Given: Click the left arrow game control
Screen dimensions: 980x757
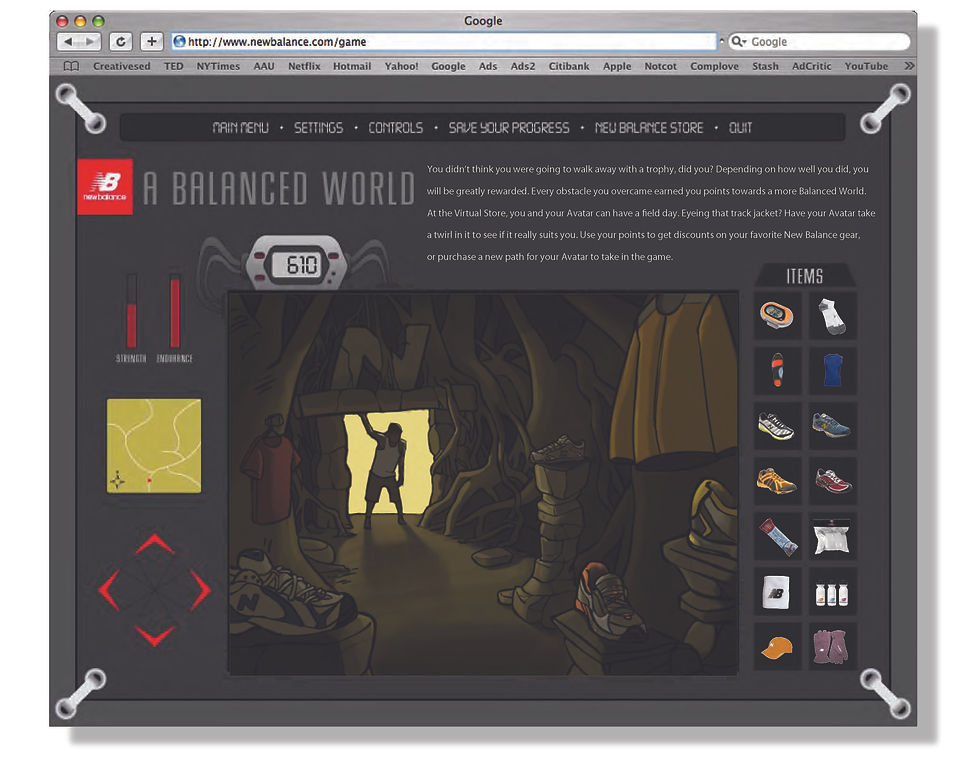Looking at the screenshot, I should [109, 589].
